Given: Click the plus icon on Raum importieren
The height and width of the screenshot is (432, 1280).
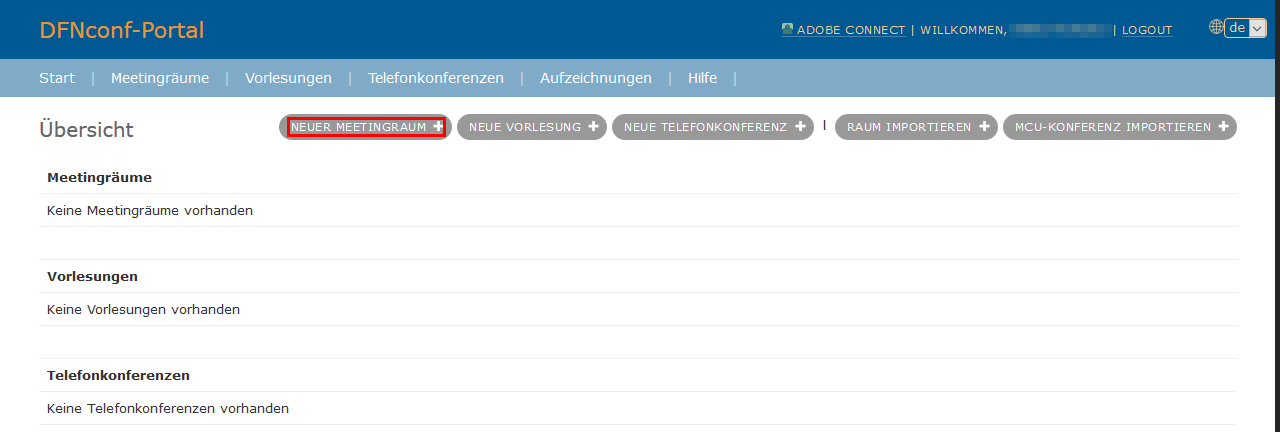Looking at the screenshot, I should 984,127.
